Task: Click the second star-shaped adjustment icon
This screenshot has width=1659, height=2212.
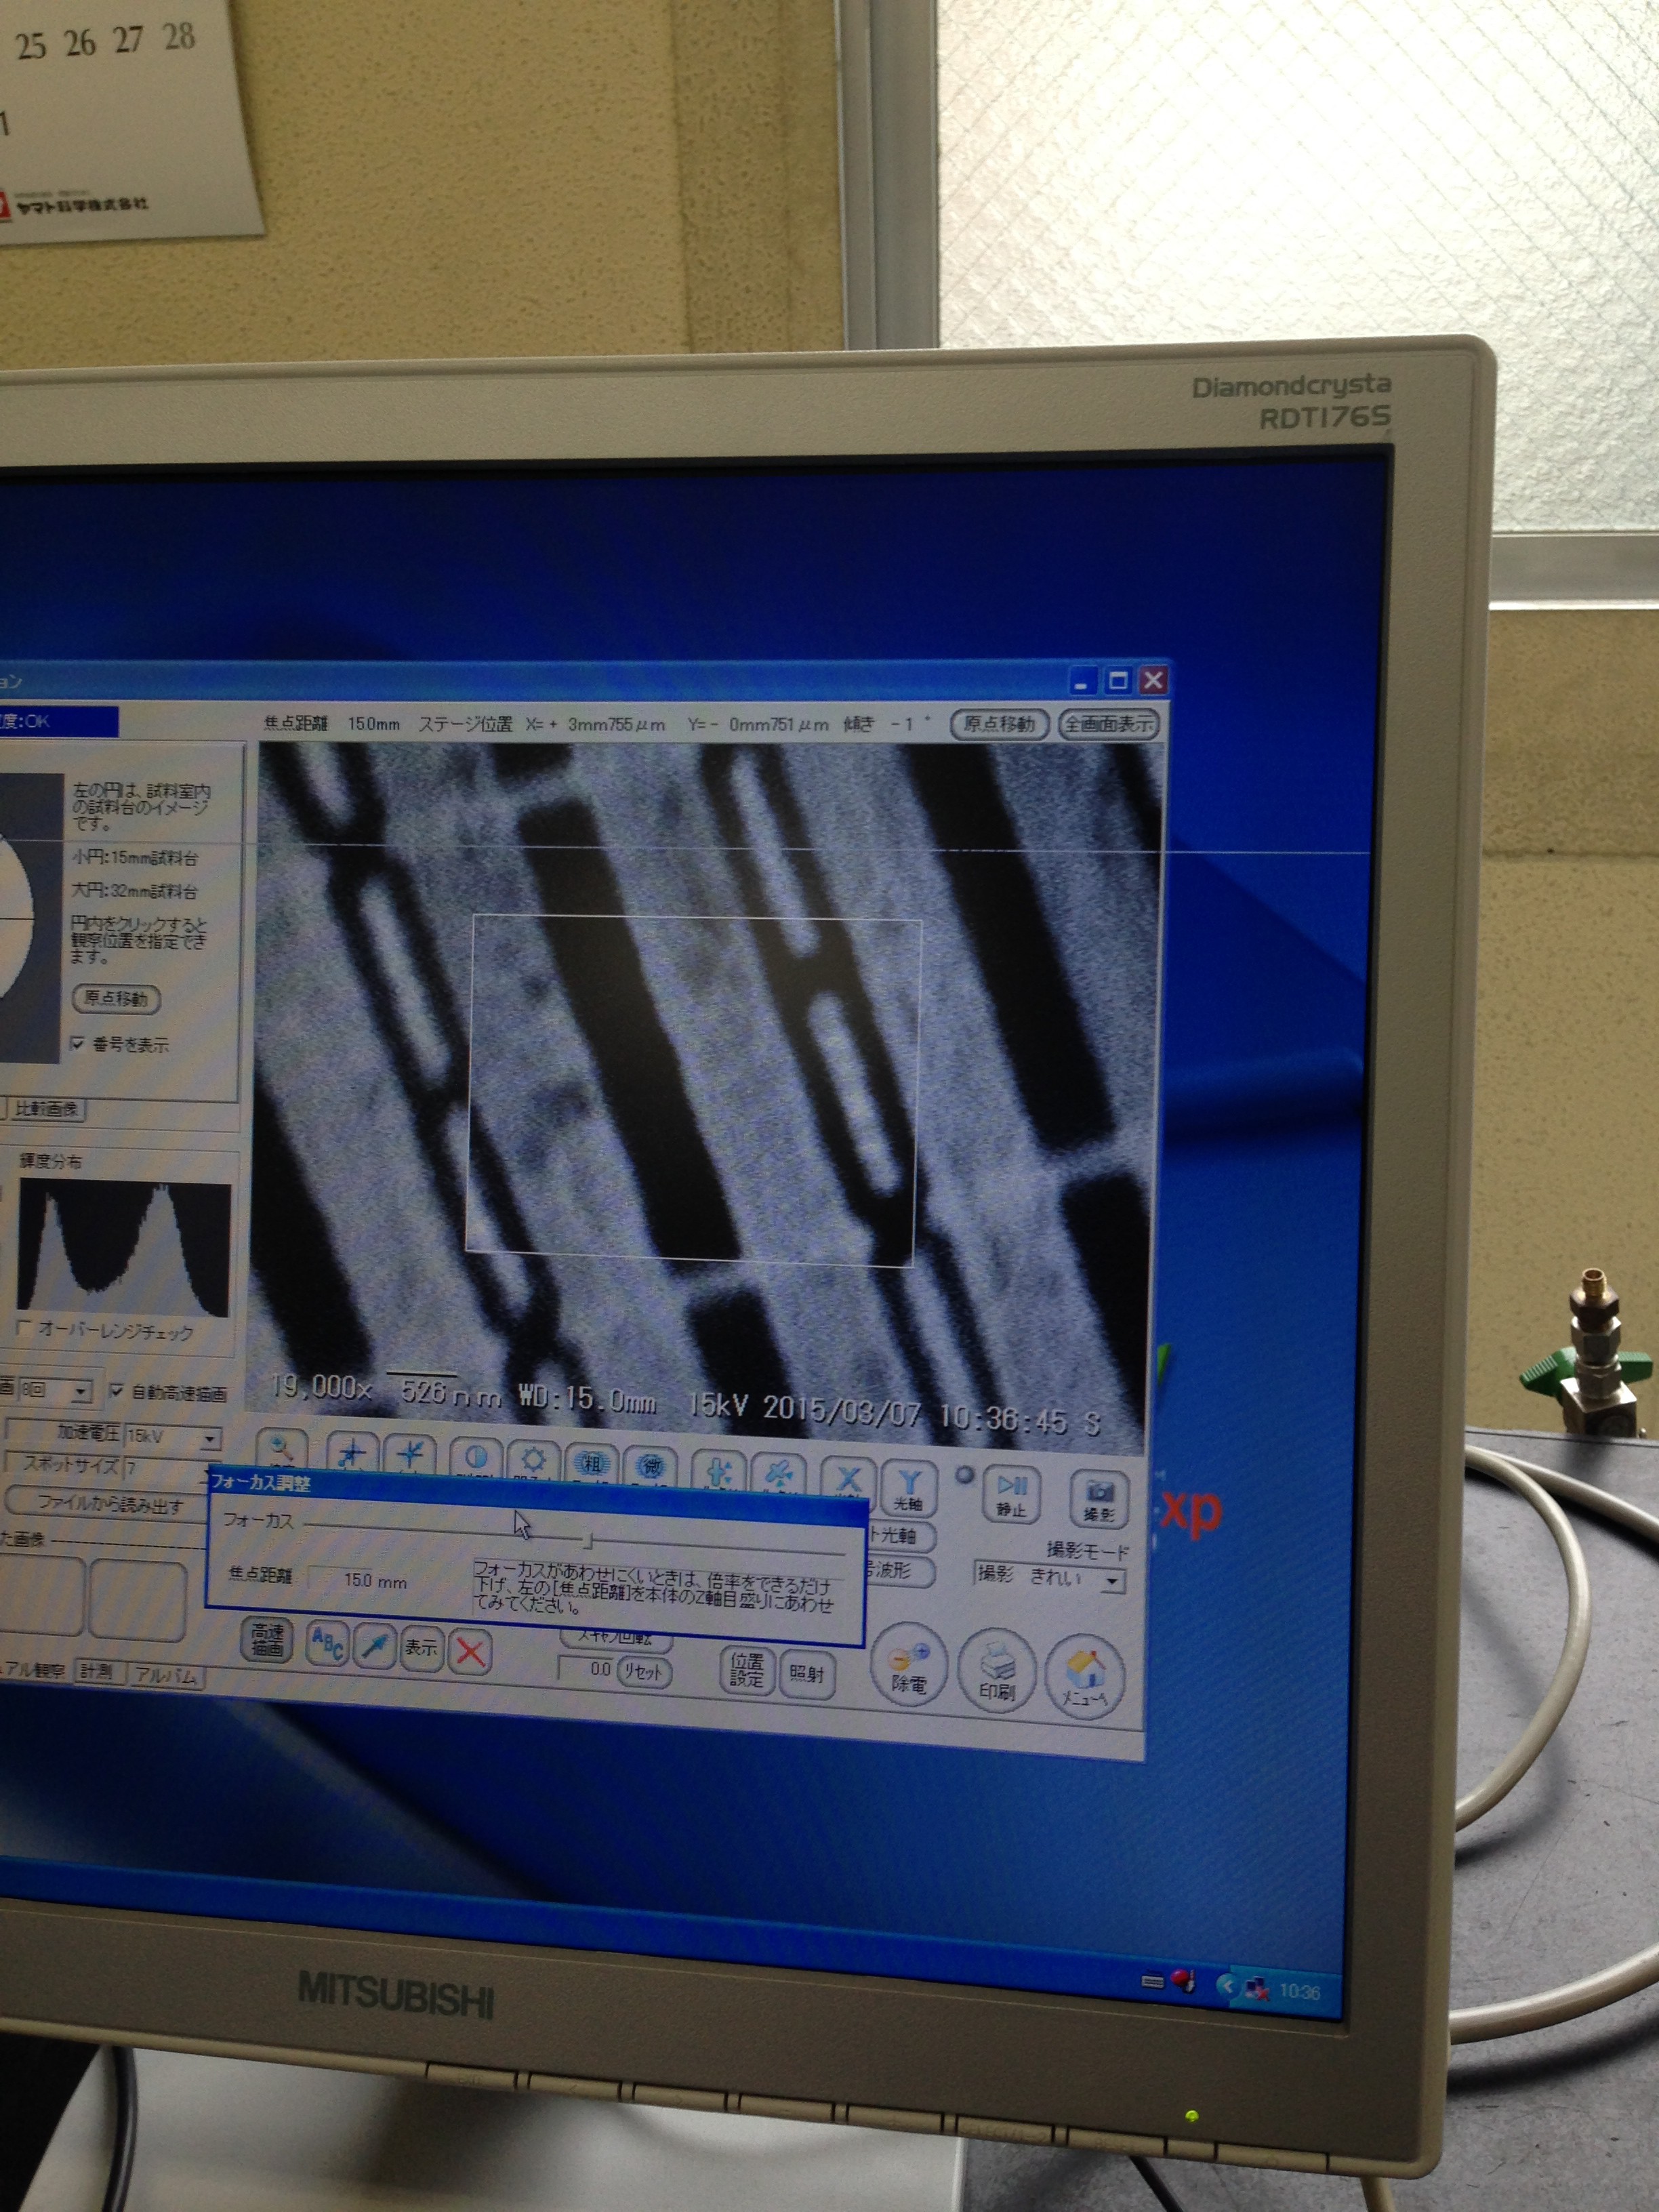Action: coord(411,1456)
